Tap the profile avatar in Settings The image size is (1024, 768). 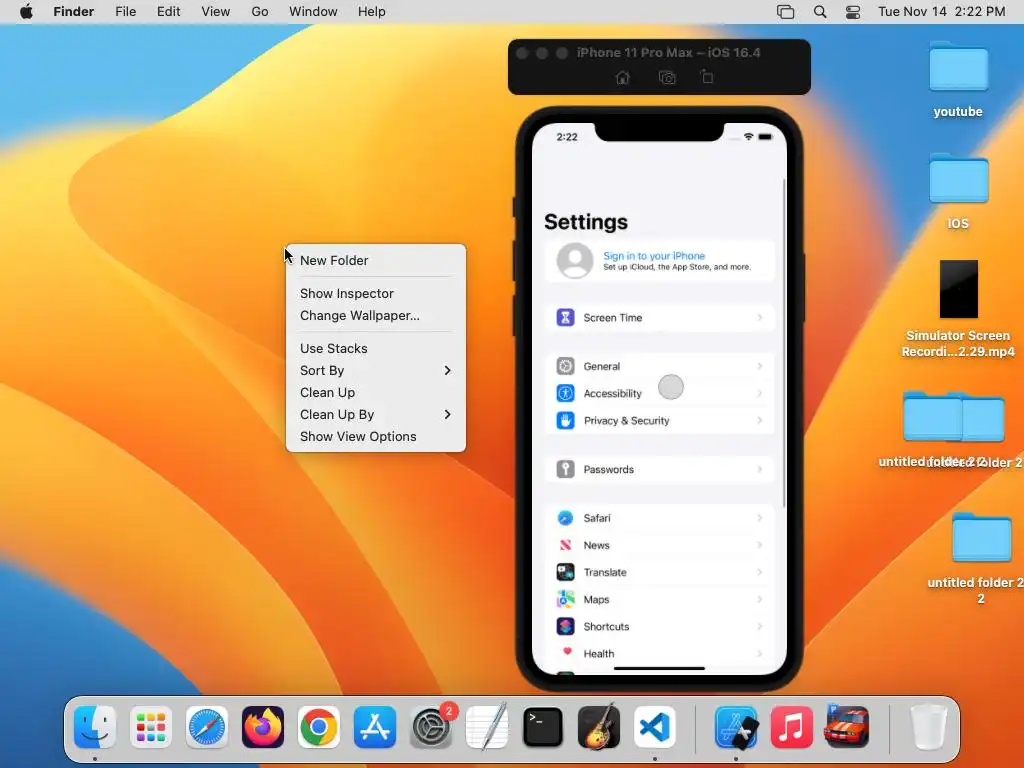575,261
